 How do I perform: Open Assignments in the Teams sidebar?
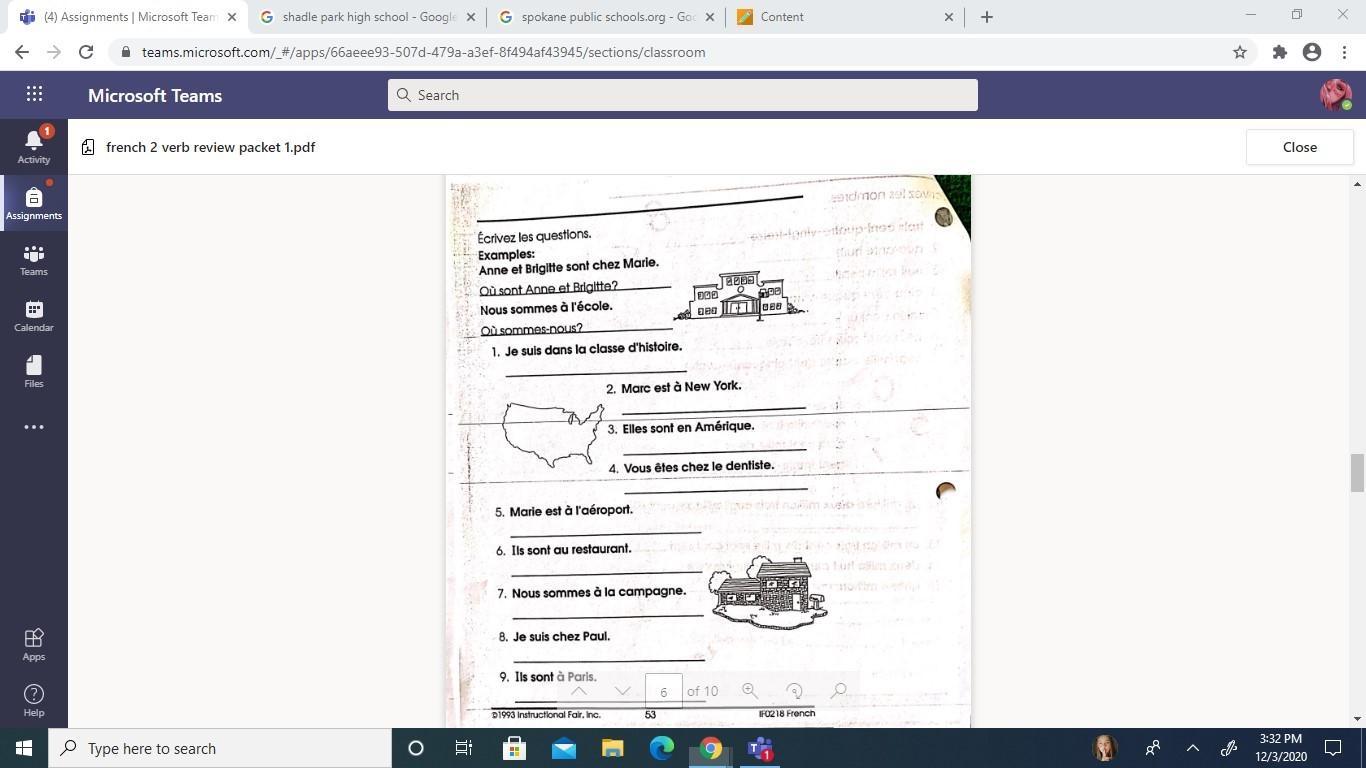(34, 202)
